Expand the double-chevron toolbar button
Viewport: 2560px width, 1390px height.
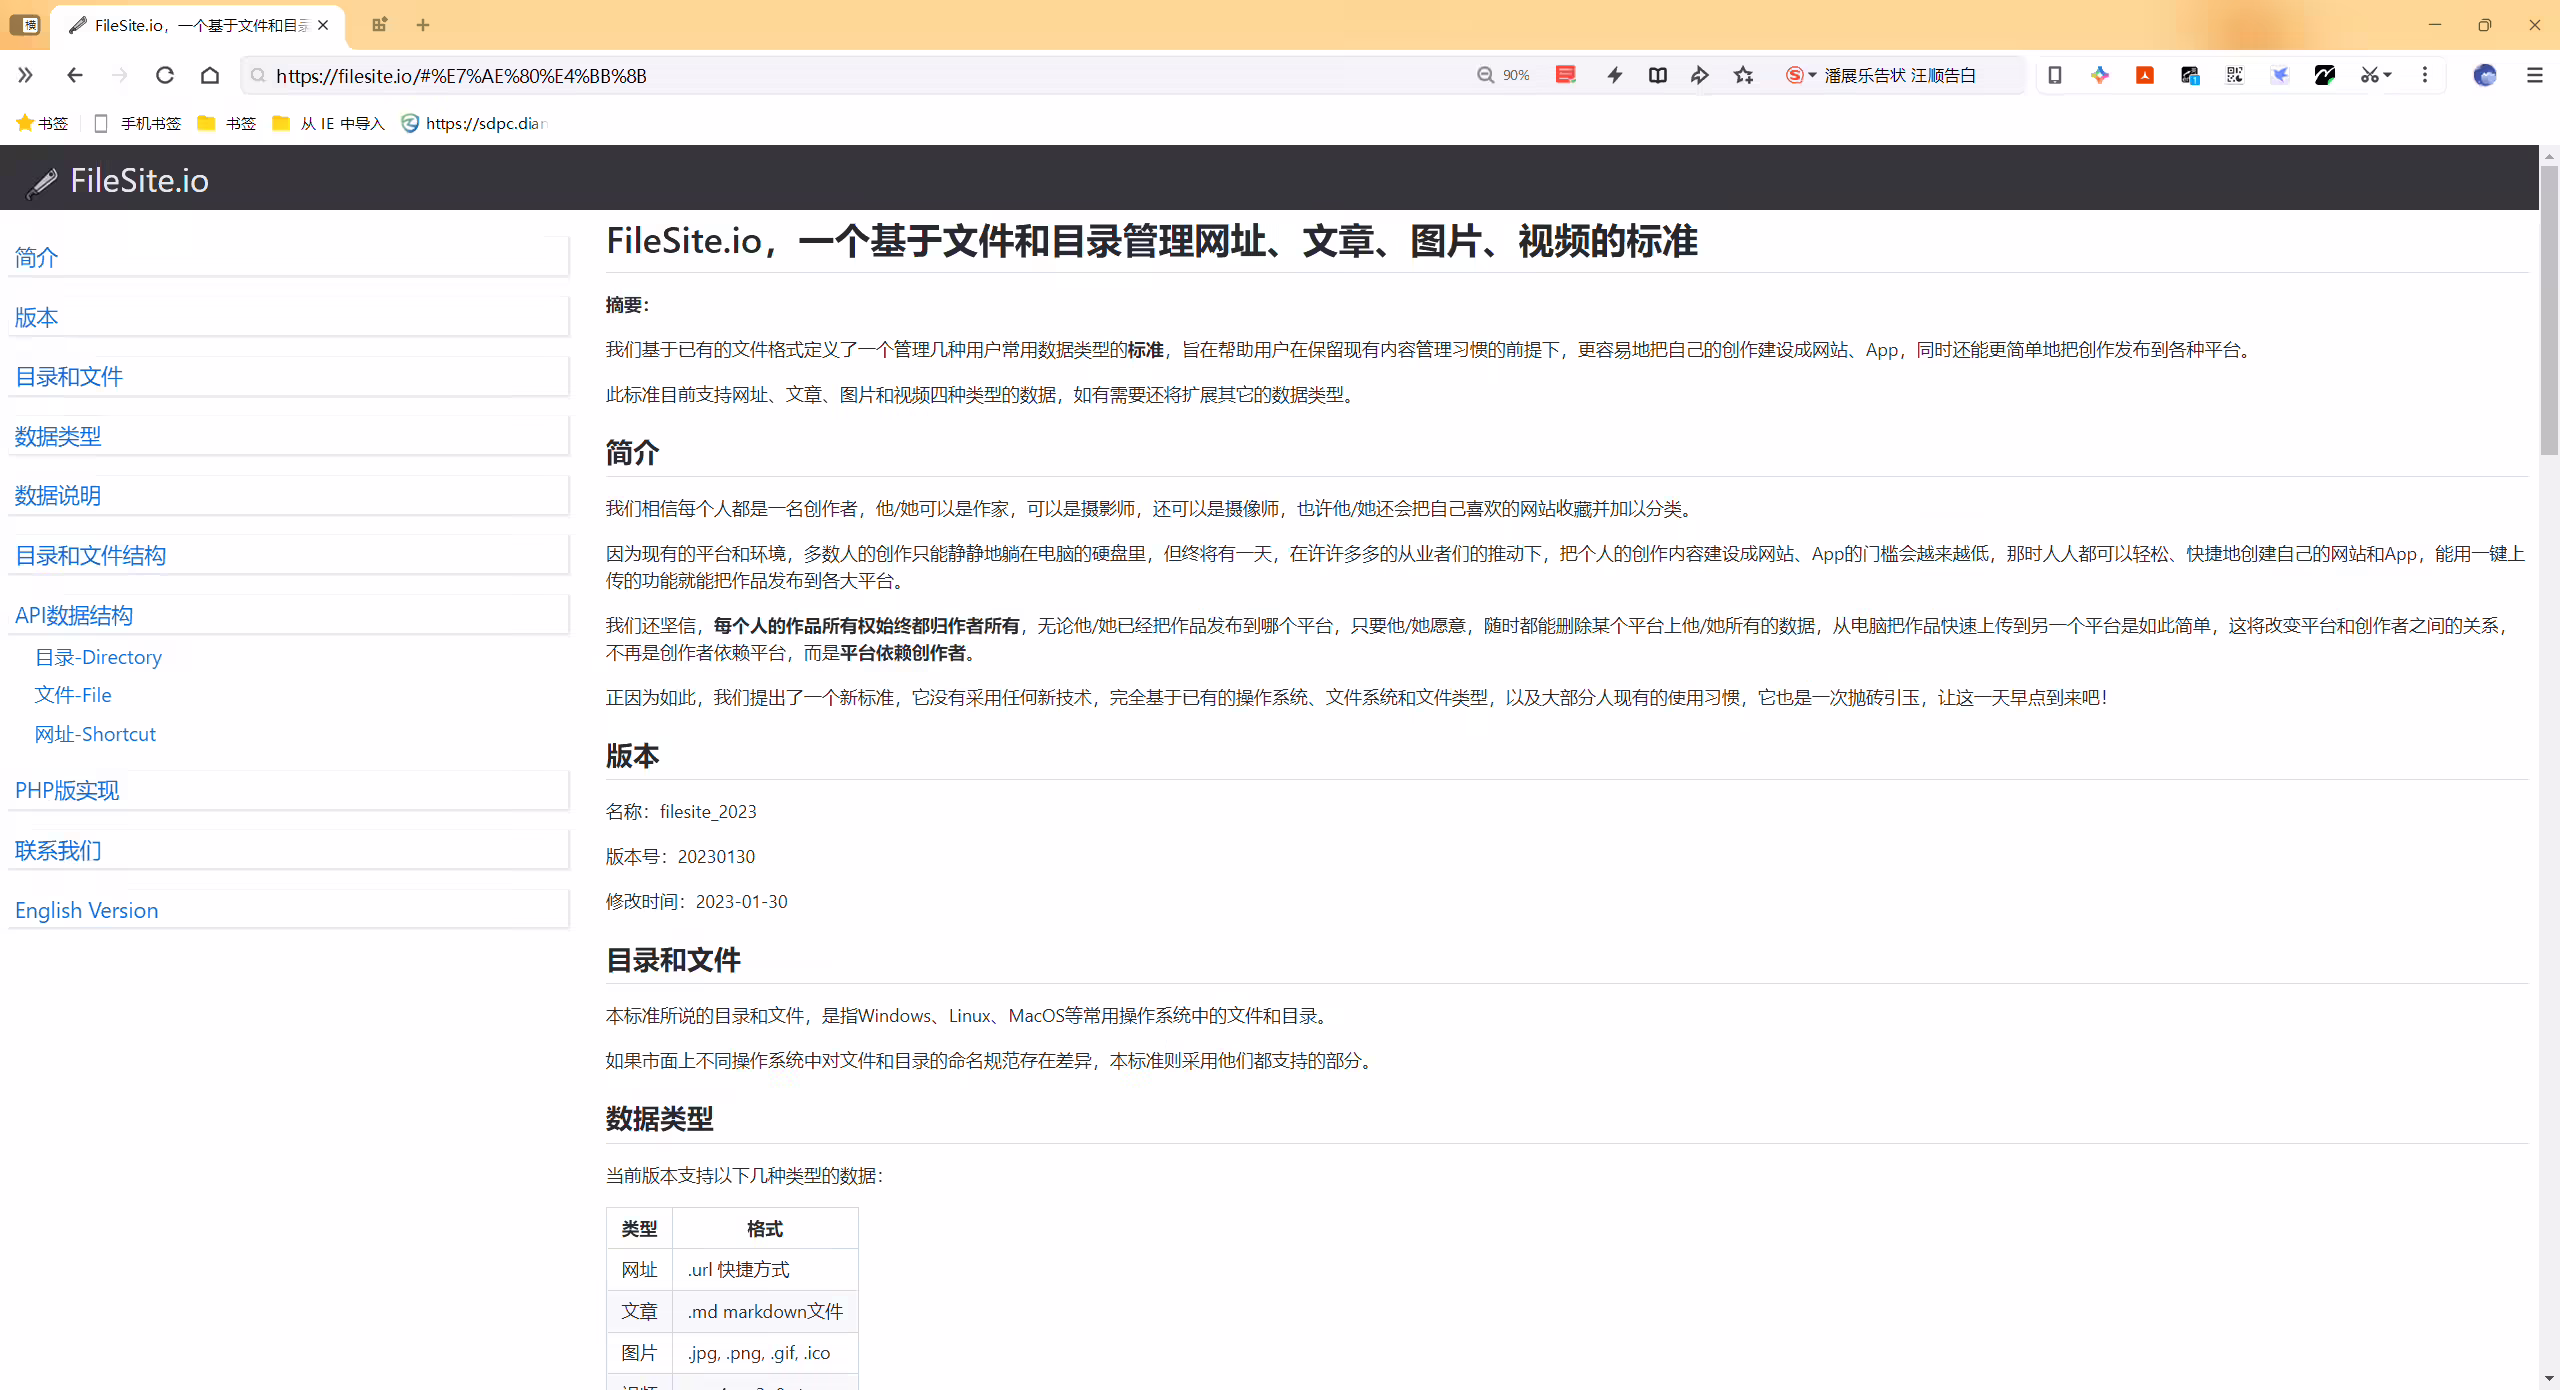click(x=25, y=75)
